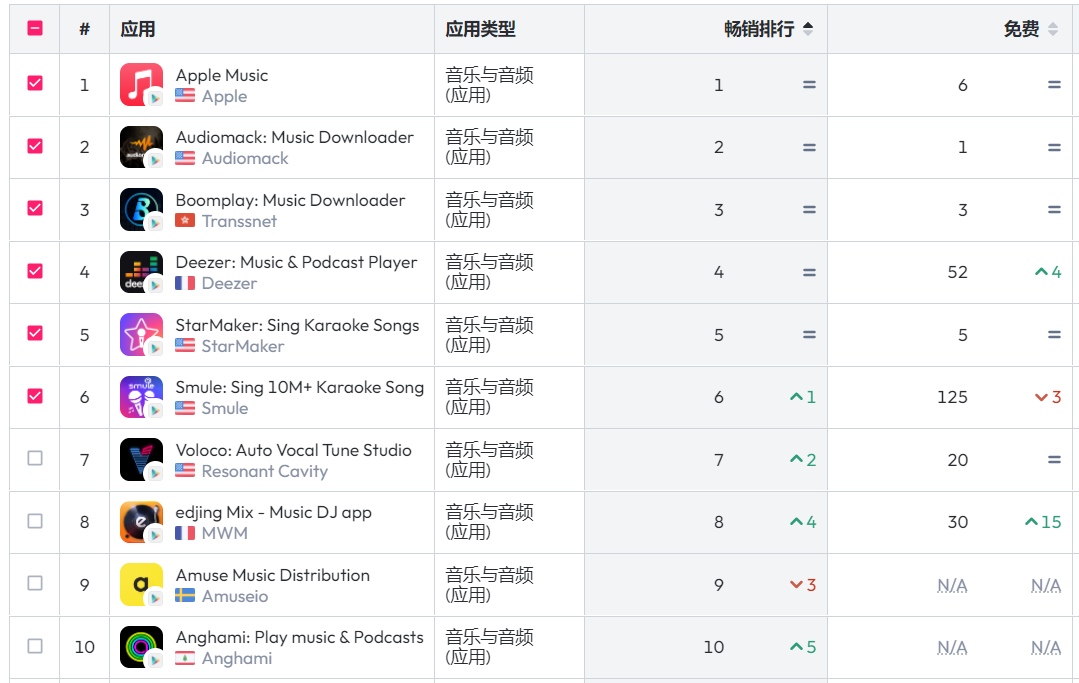Open the Resonant Cavity publisher link

[265, 471]
